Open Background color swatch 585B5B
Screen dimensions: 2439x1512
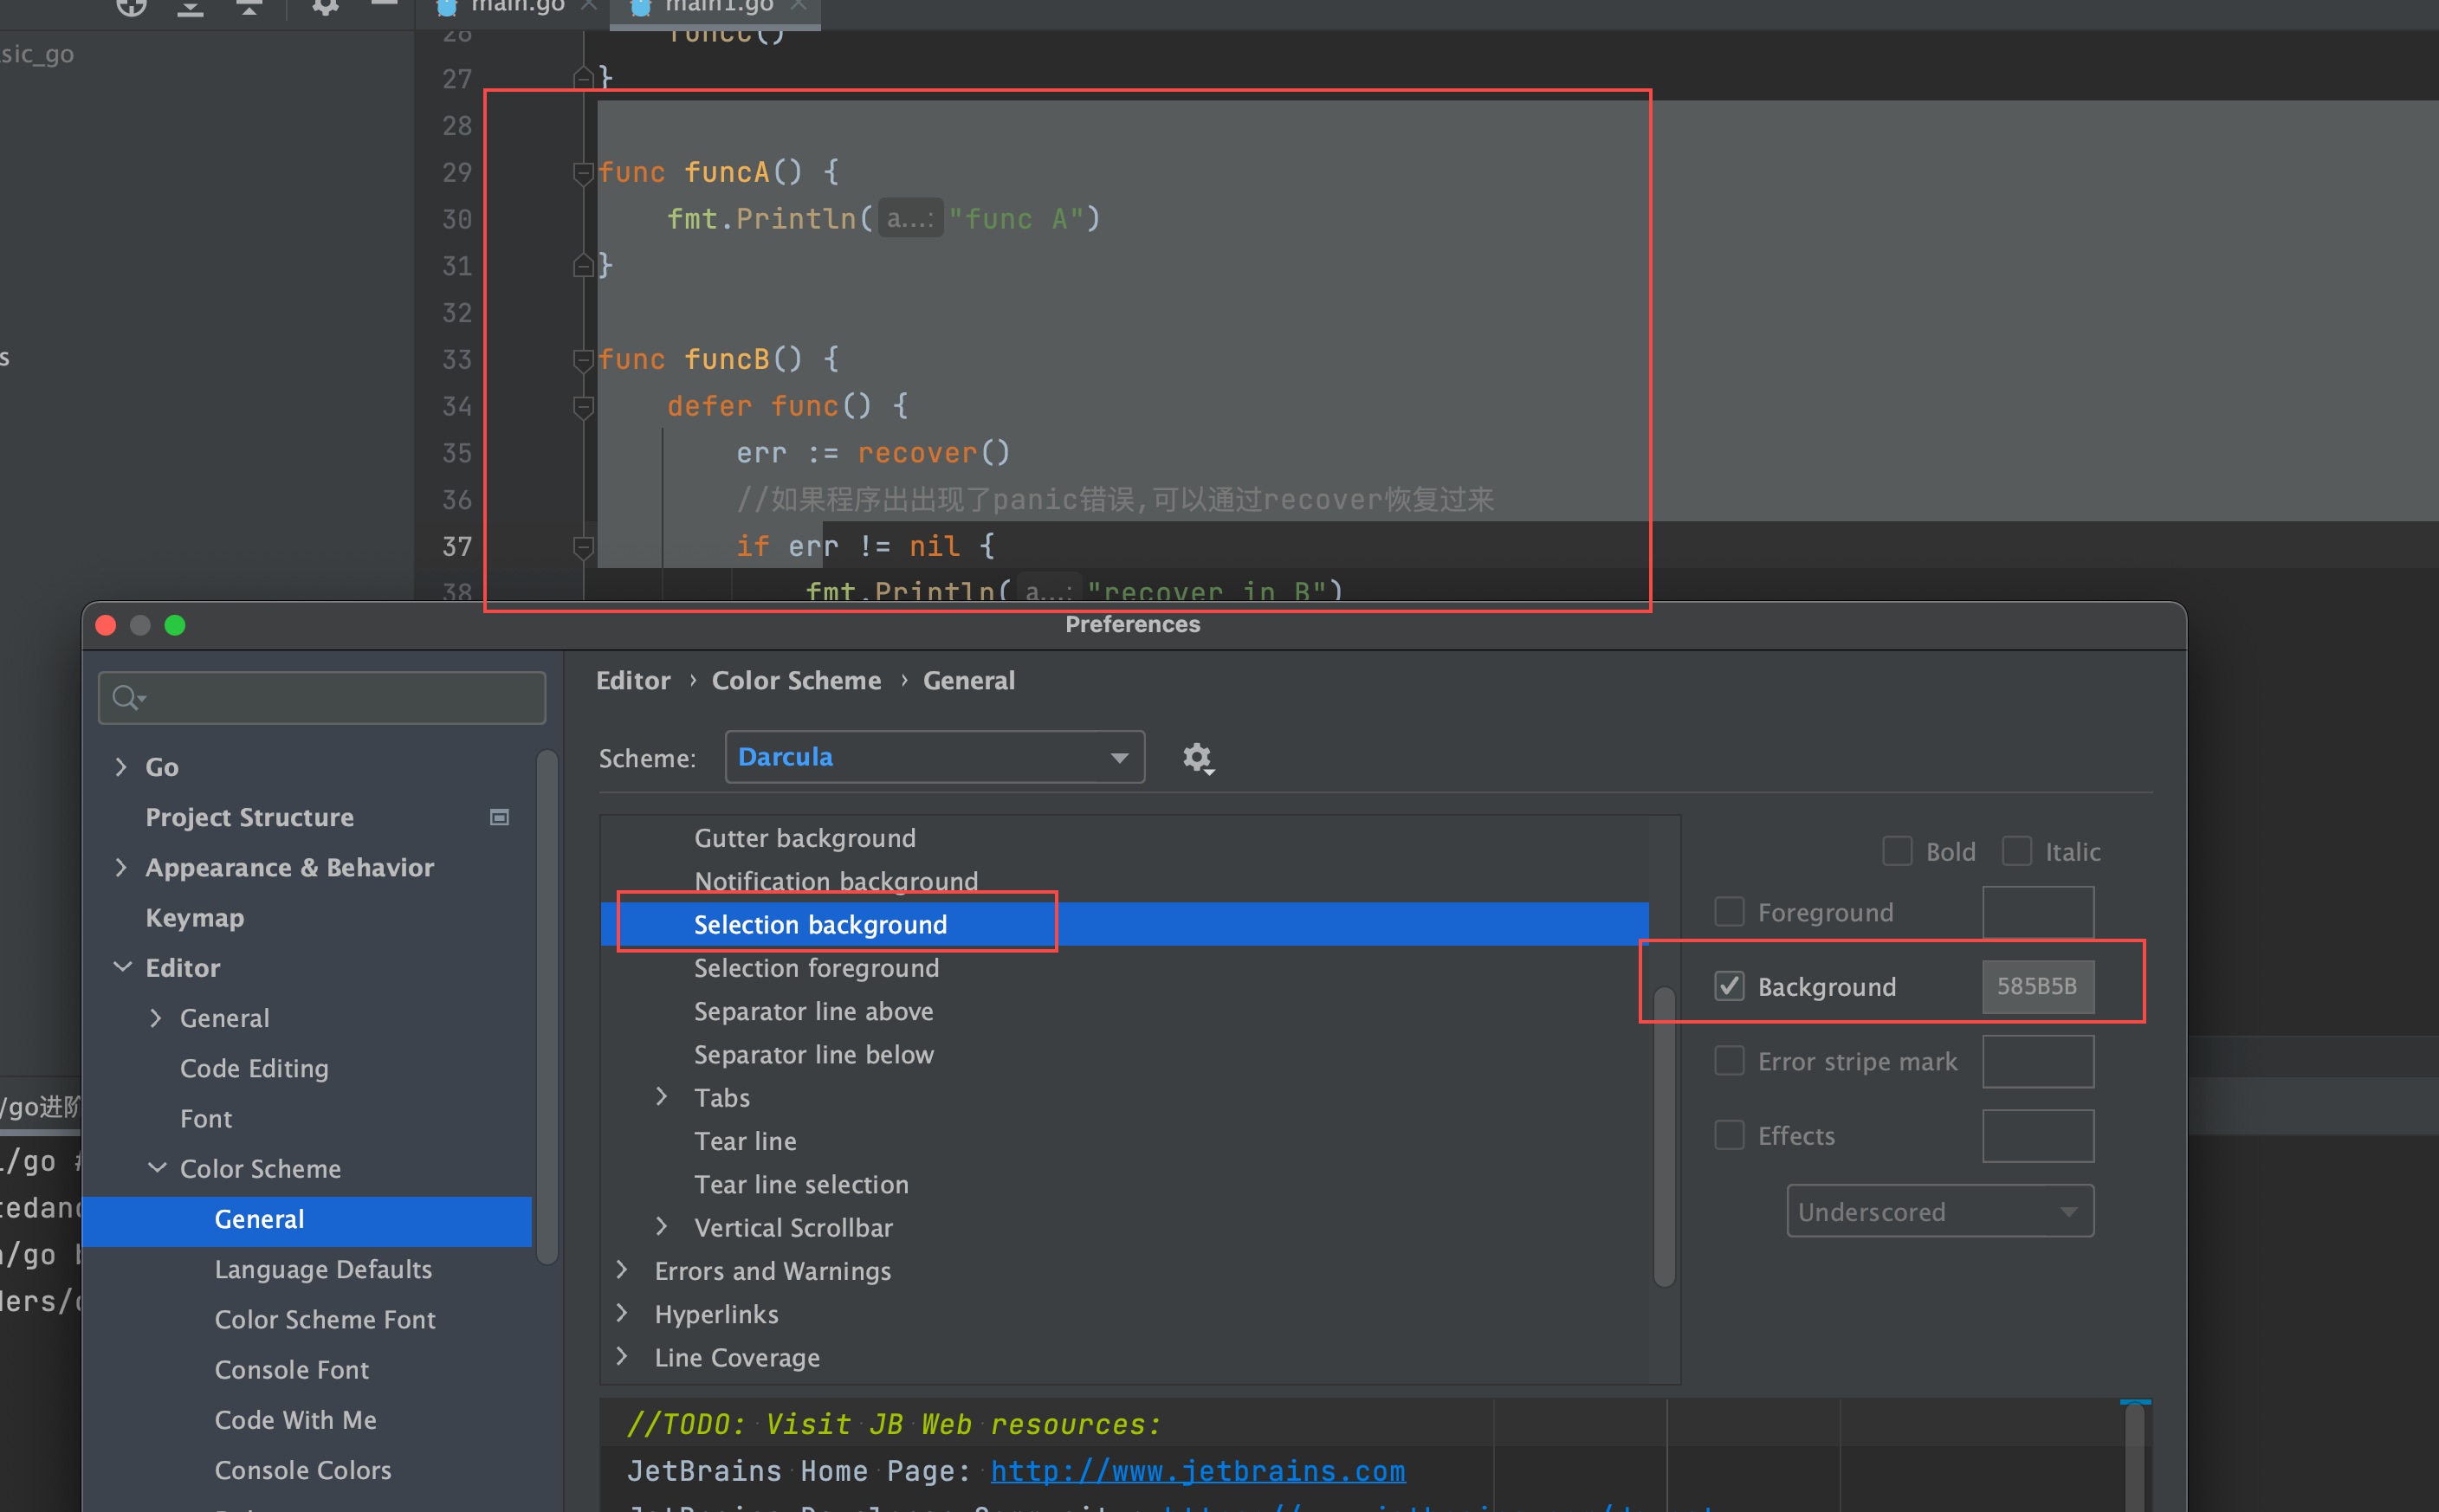(x=2038, y=986)
